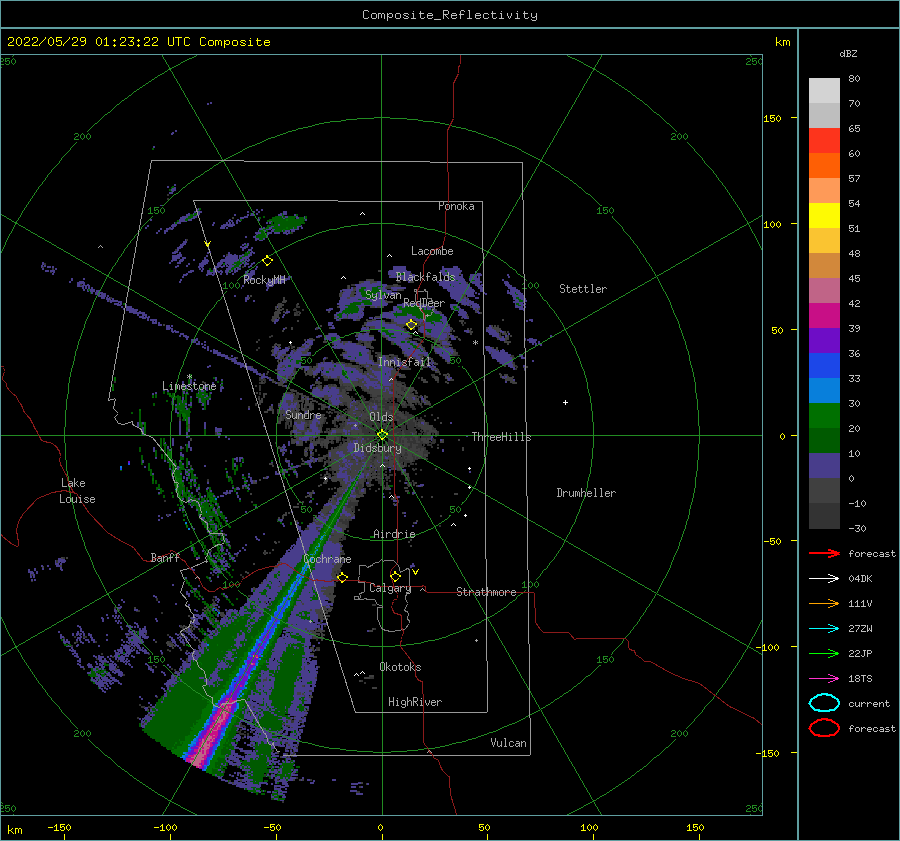This screenshot has width=900, height=841.
Task: Click the 18TS legend label
Action: pos(860,679)
